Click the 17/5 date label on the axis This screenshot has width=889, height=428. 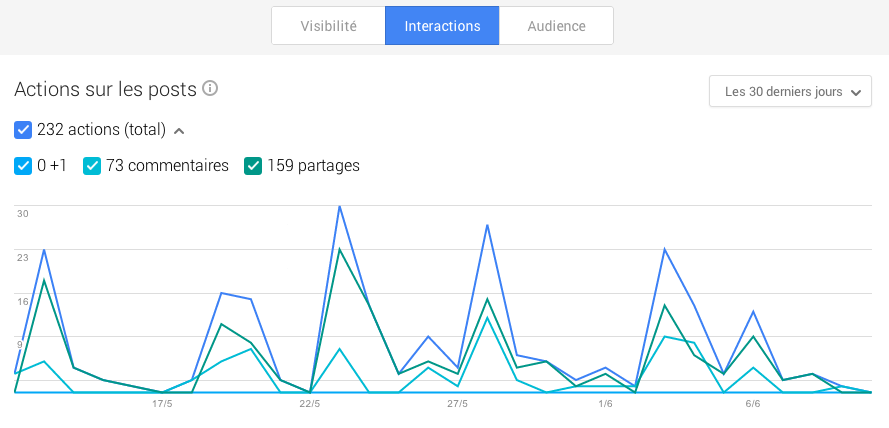click(x=162, y=404)
